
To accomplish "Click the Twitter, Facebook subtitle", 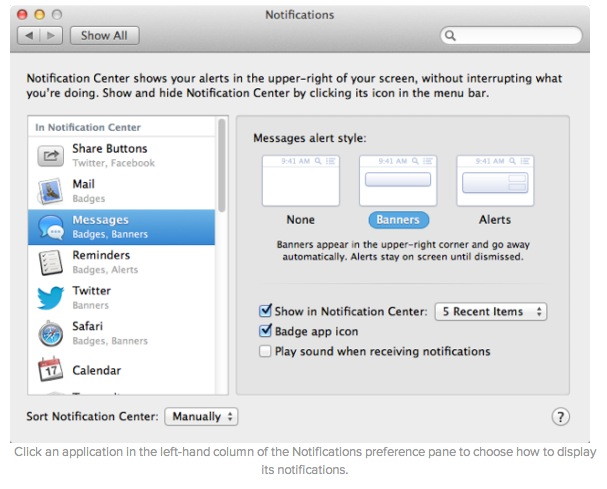I will [114, 163].
